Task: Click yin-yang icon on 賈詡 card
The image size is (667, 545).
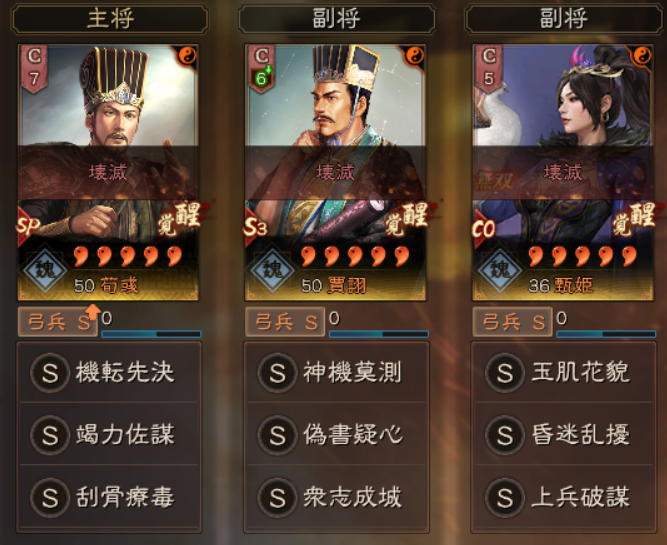Action: click(414, 56)
